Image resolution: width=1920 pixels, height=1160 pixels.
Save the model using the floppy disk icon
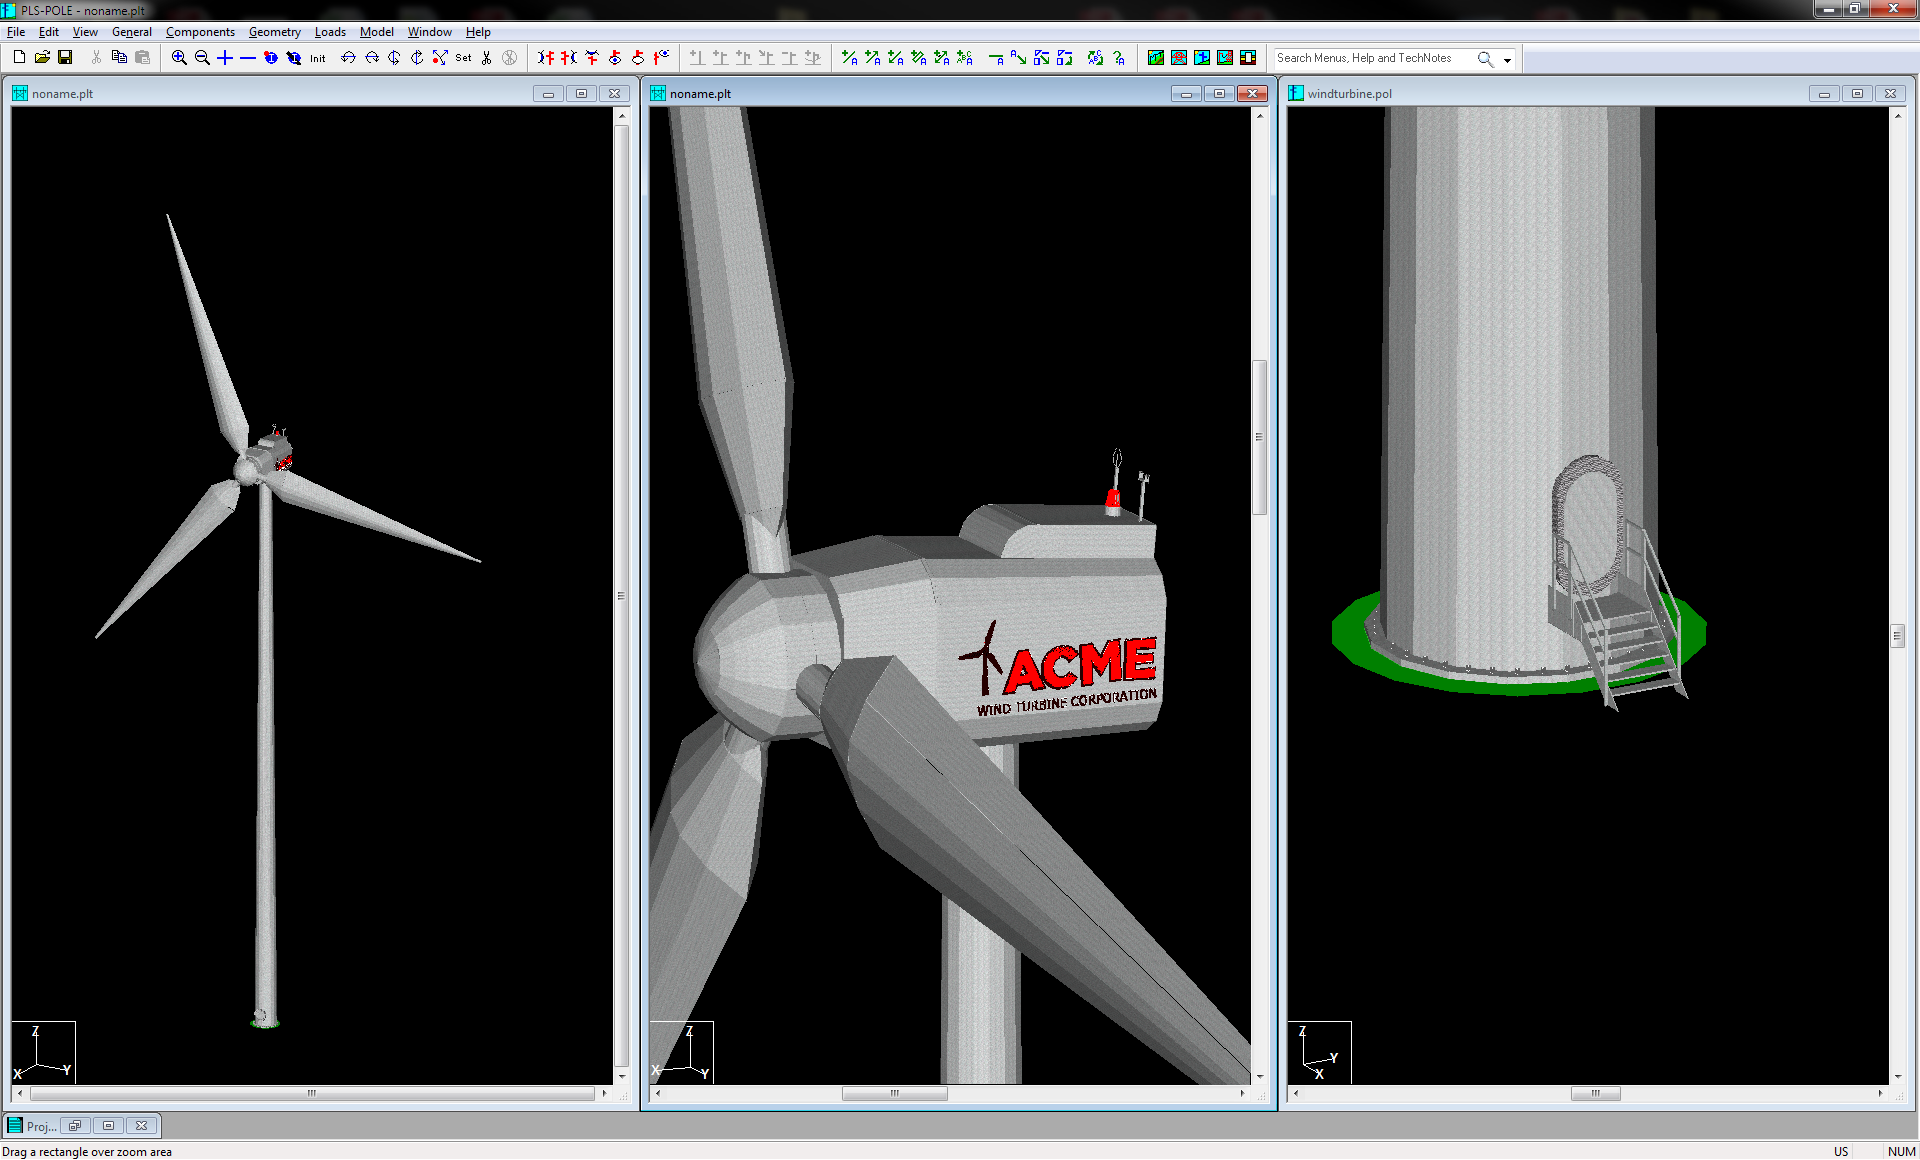tap(65, 58)
